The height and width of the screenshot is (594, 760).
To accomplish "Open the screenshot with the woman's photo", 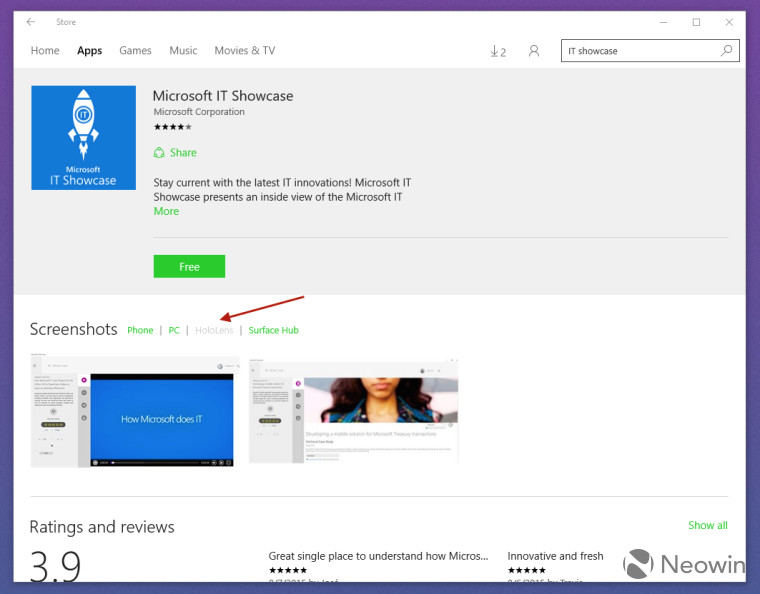I will (353, 411).
